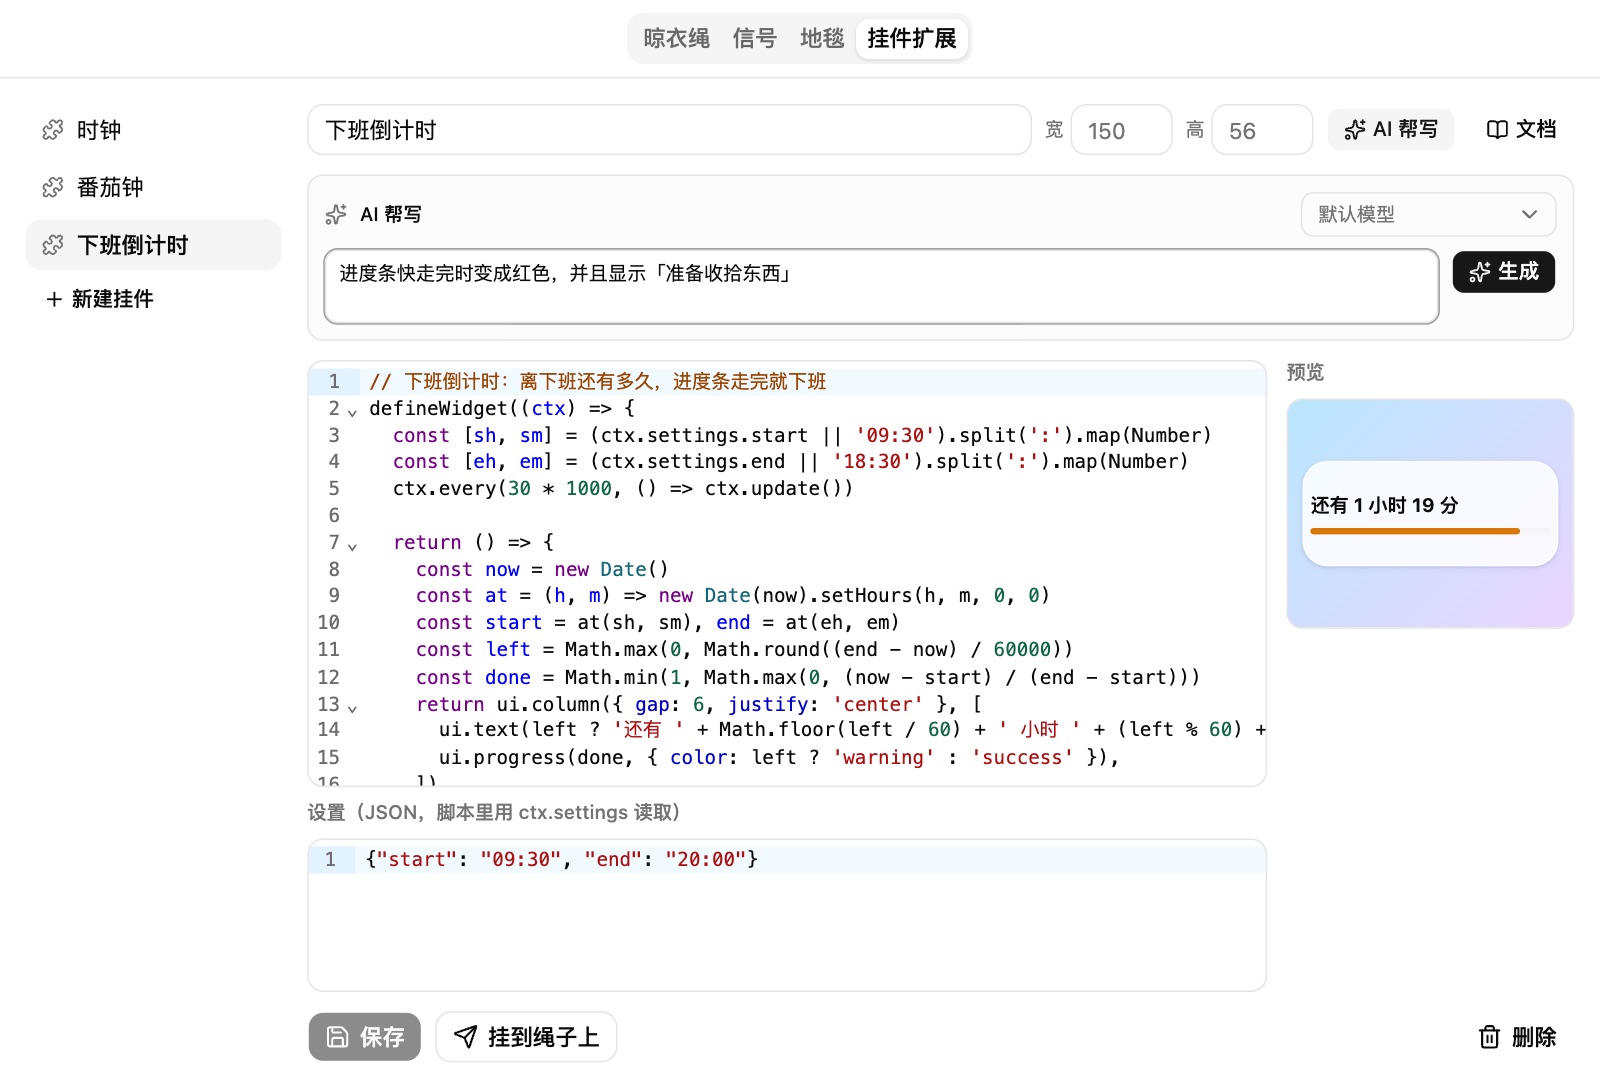Screen dimensions: 1600x1088
Task: Click code comment on line 1
Action: click(598, 381)
